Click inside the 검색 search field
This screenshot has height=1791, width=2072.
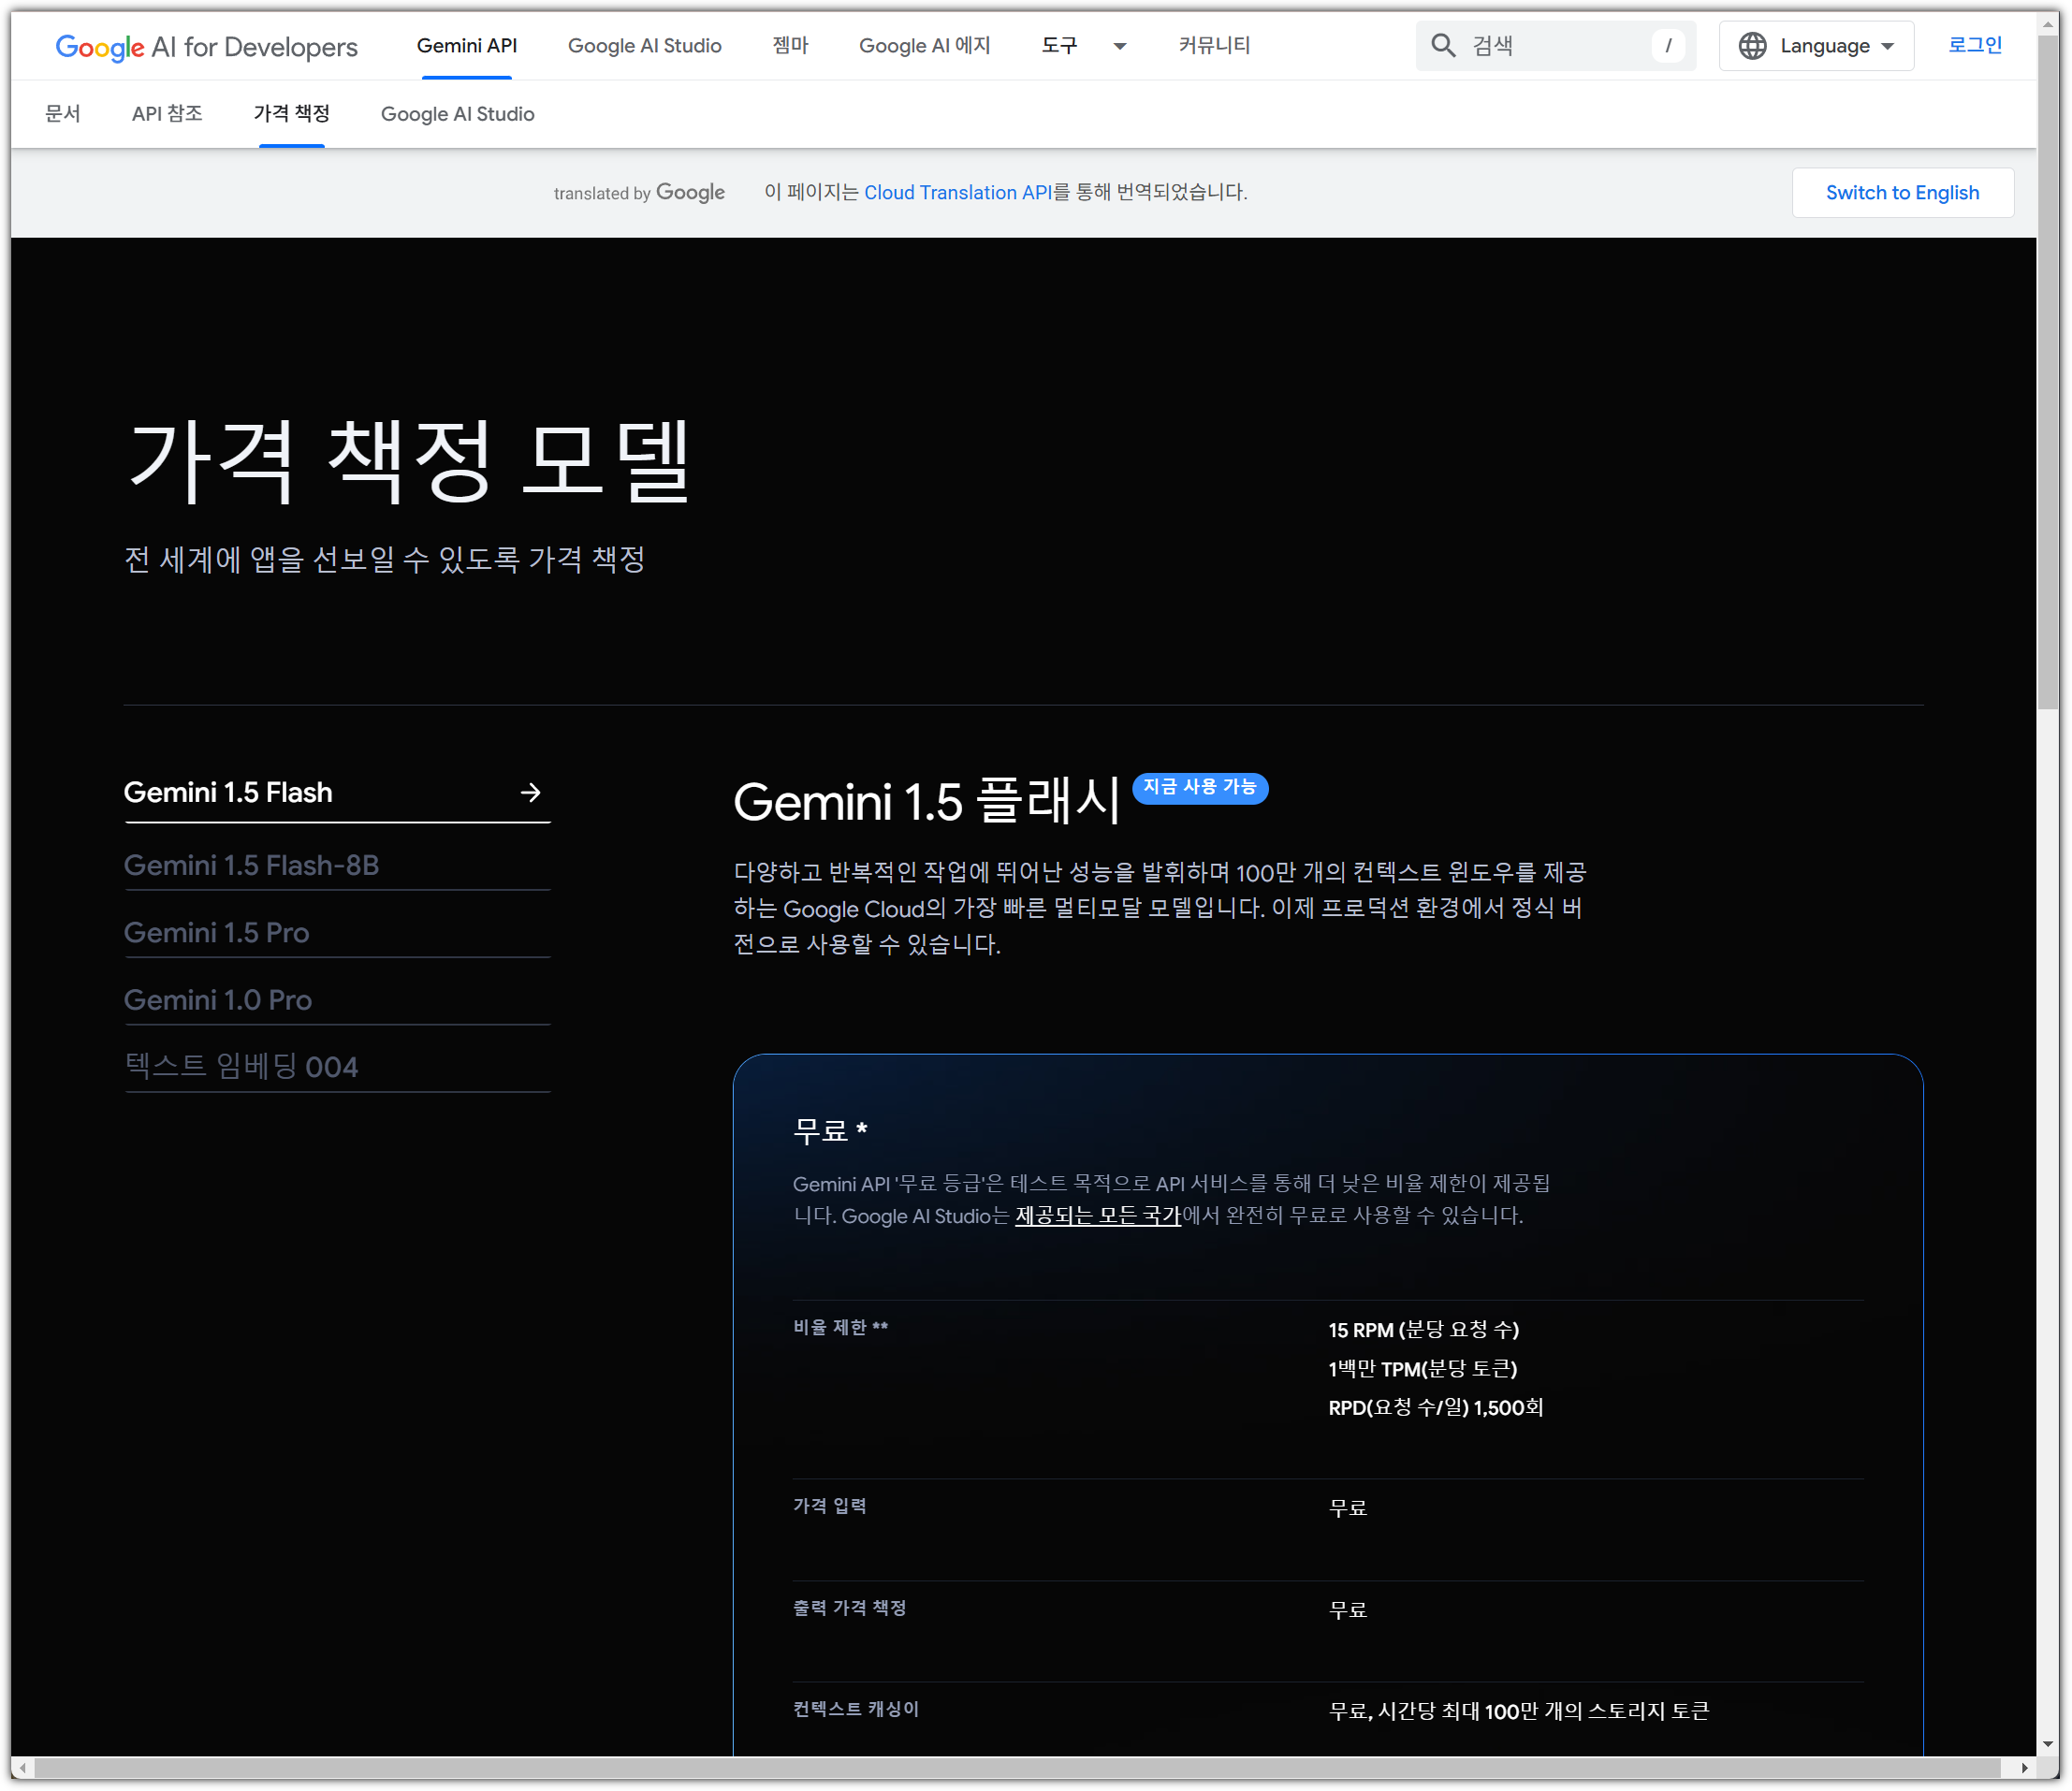1555,45
